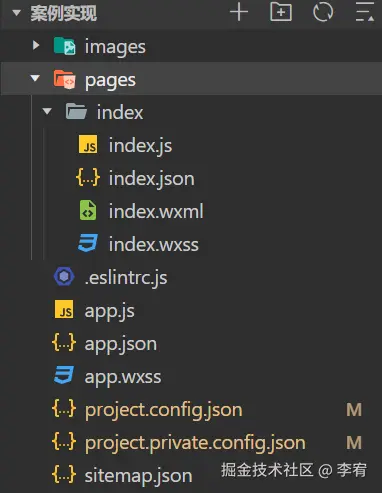Open the index.js file
Screen dimensions: 382x493
[140, 146]
